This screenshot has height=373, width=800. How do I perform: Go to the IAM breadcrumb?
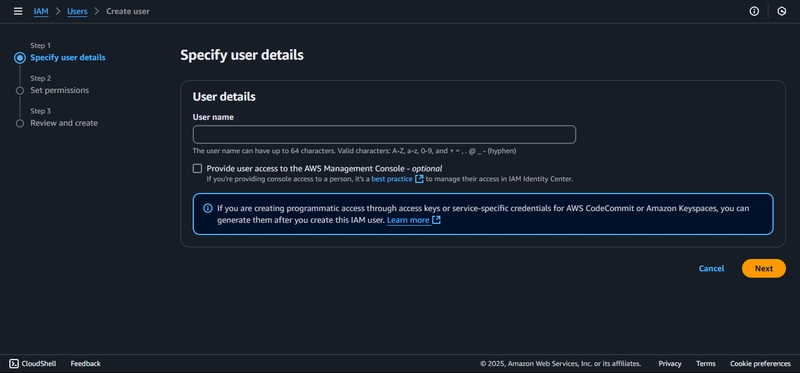click(41, 11)
